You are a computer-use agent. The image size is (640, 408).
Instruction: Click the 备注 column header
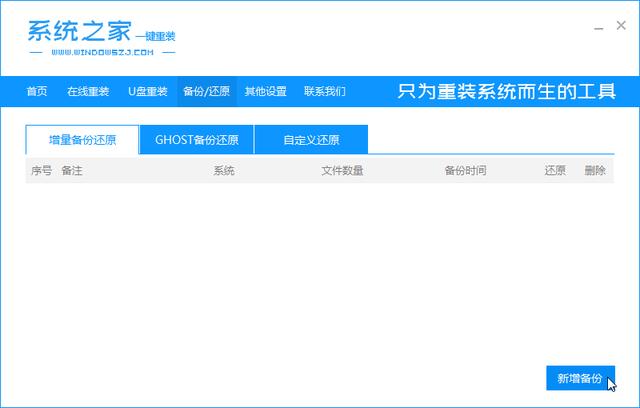72,171
